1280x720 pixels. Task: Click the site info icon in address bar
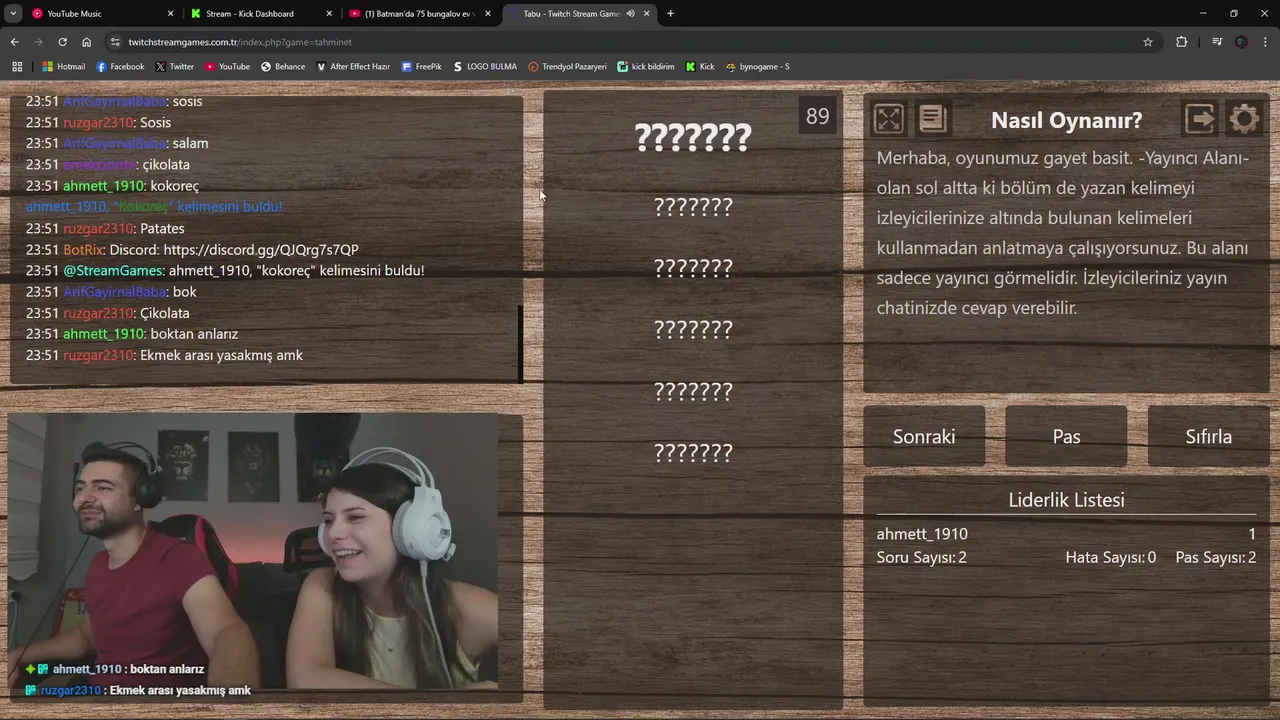tap(116, 42)
